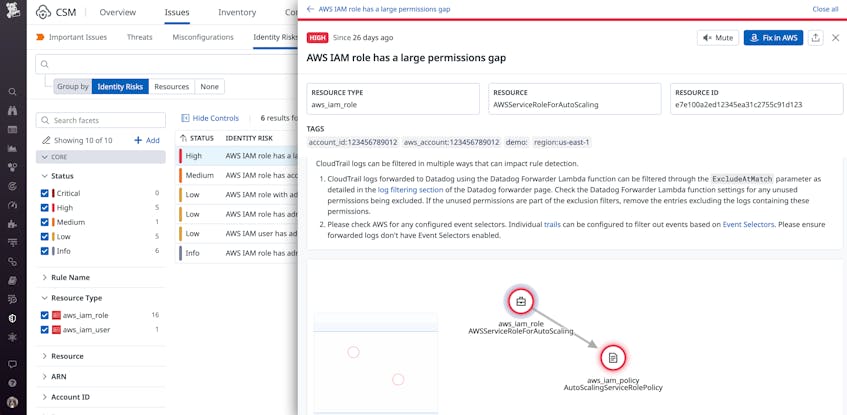Image resolution: width=847 pixels, height=415 pixels.
Task: Uncheck the Low status checkbox
Action: point(45,236)
